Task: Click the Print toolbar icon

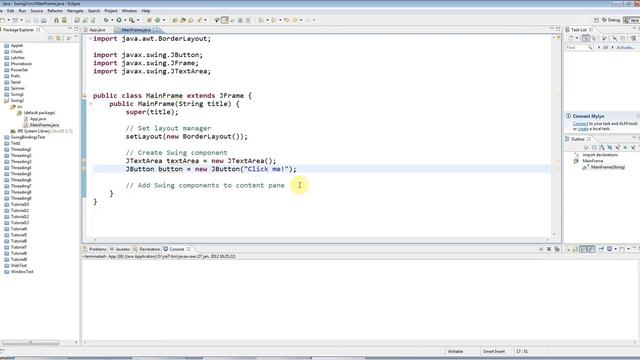Action: [x=44, y=20]
